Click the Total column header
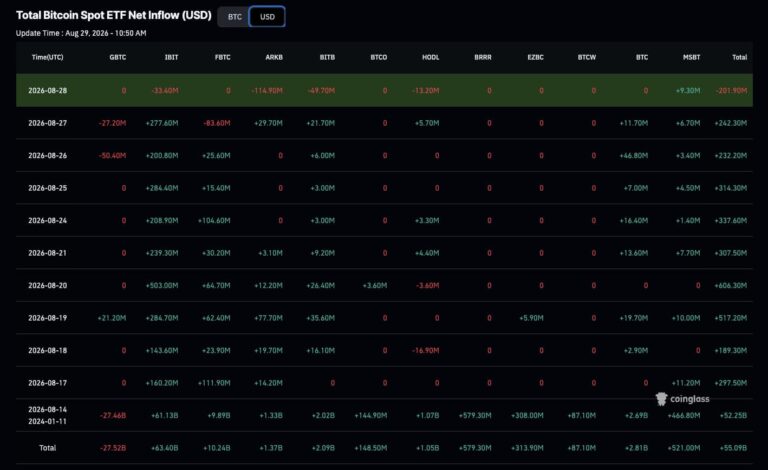The width and height of the screenshot is (768, 470). click(739, 57)
